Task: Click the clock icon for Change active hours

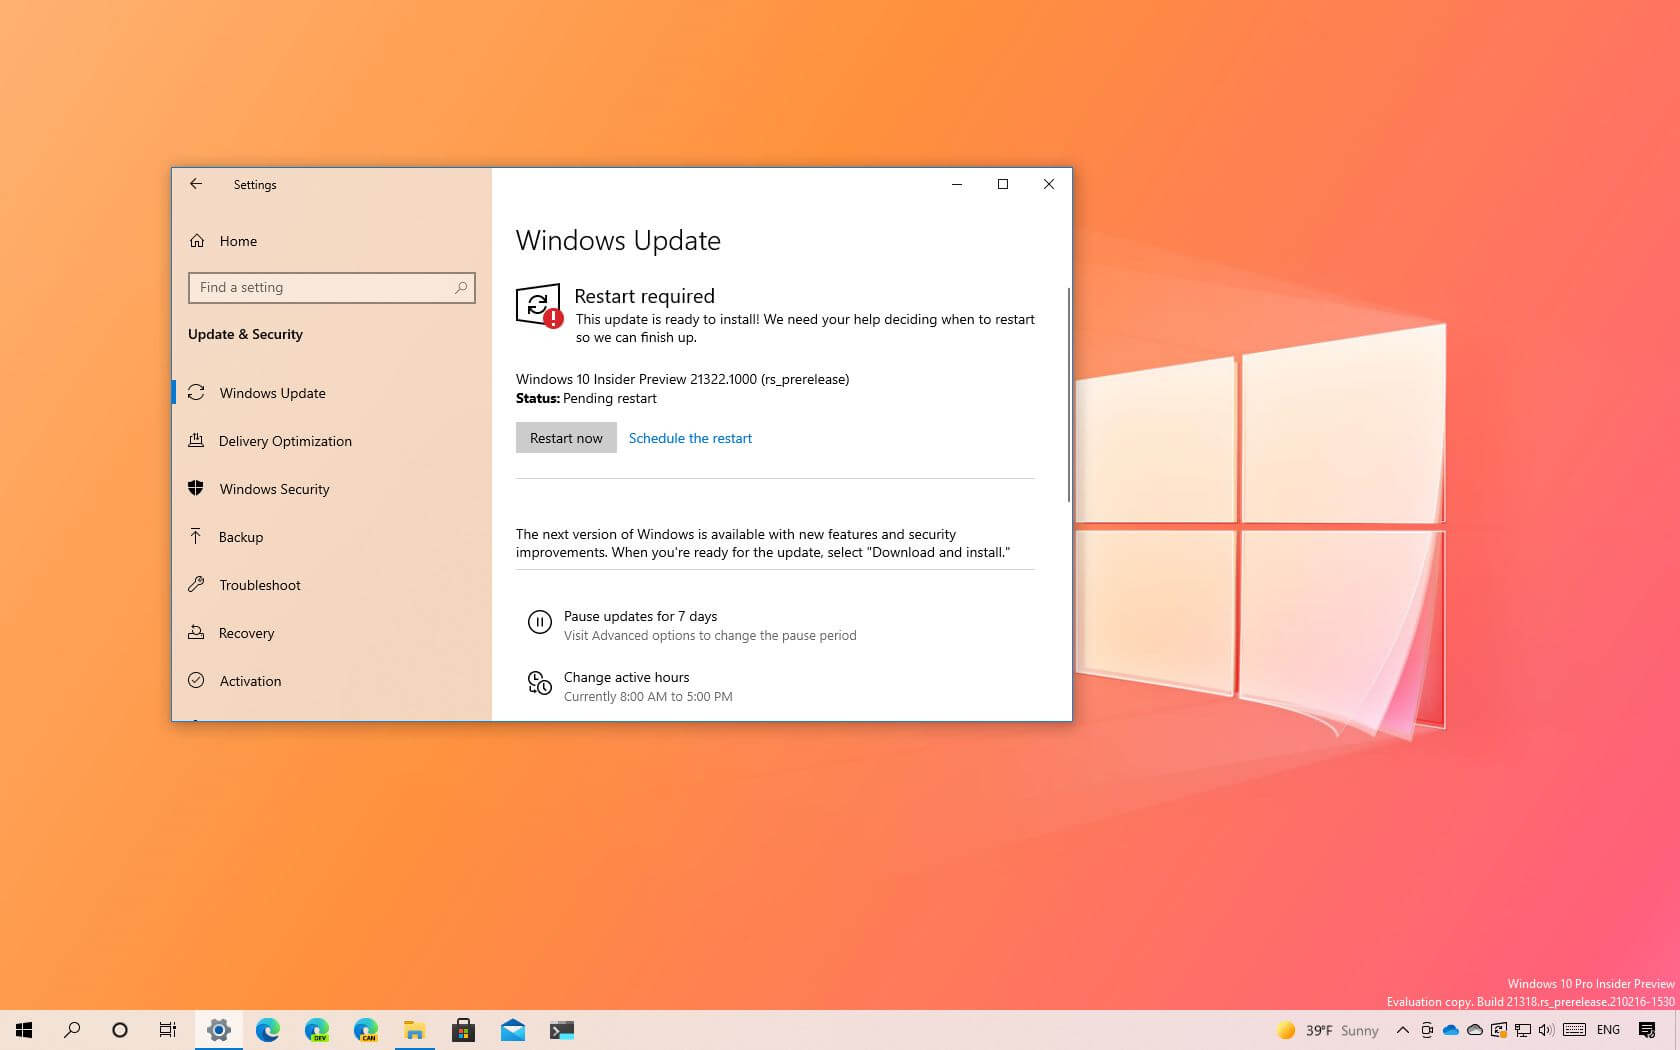Action: (540, 684)
